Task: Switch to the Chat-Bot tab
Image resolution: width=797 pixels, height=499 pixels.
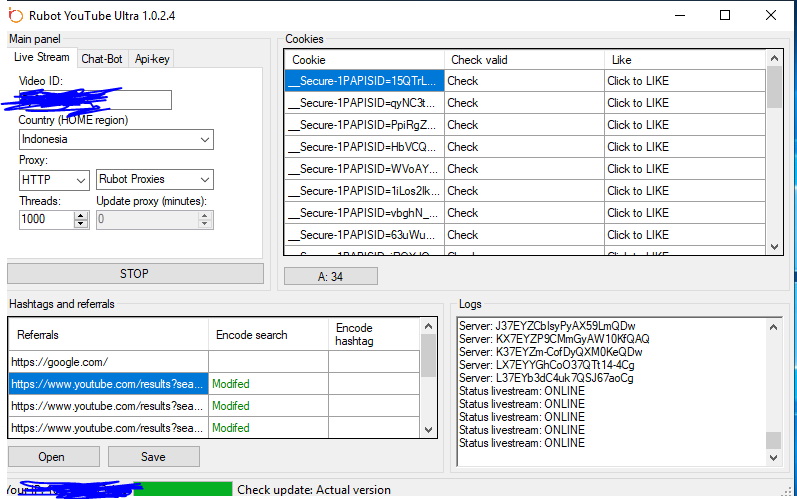Action: 101,59
